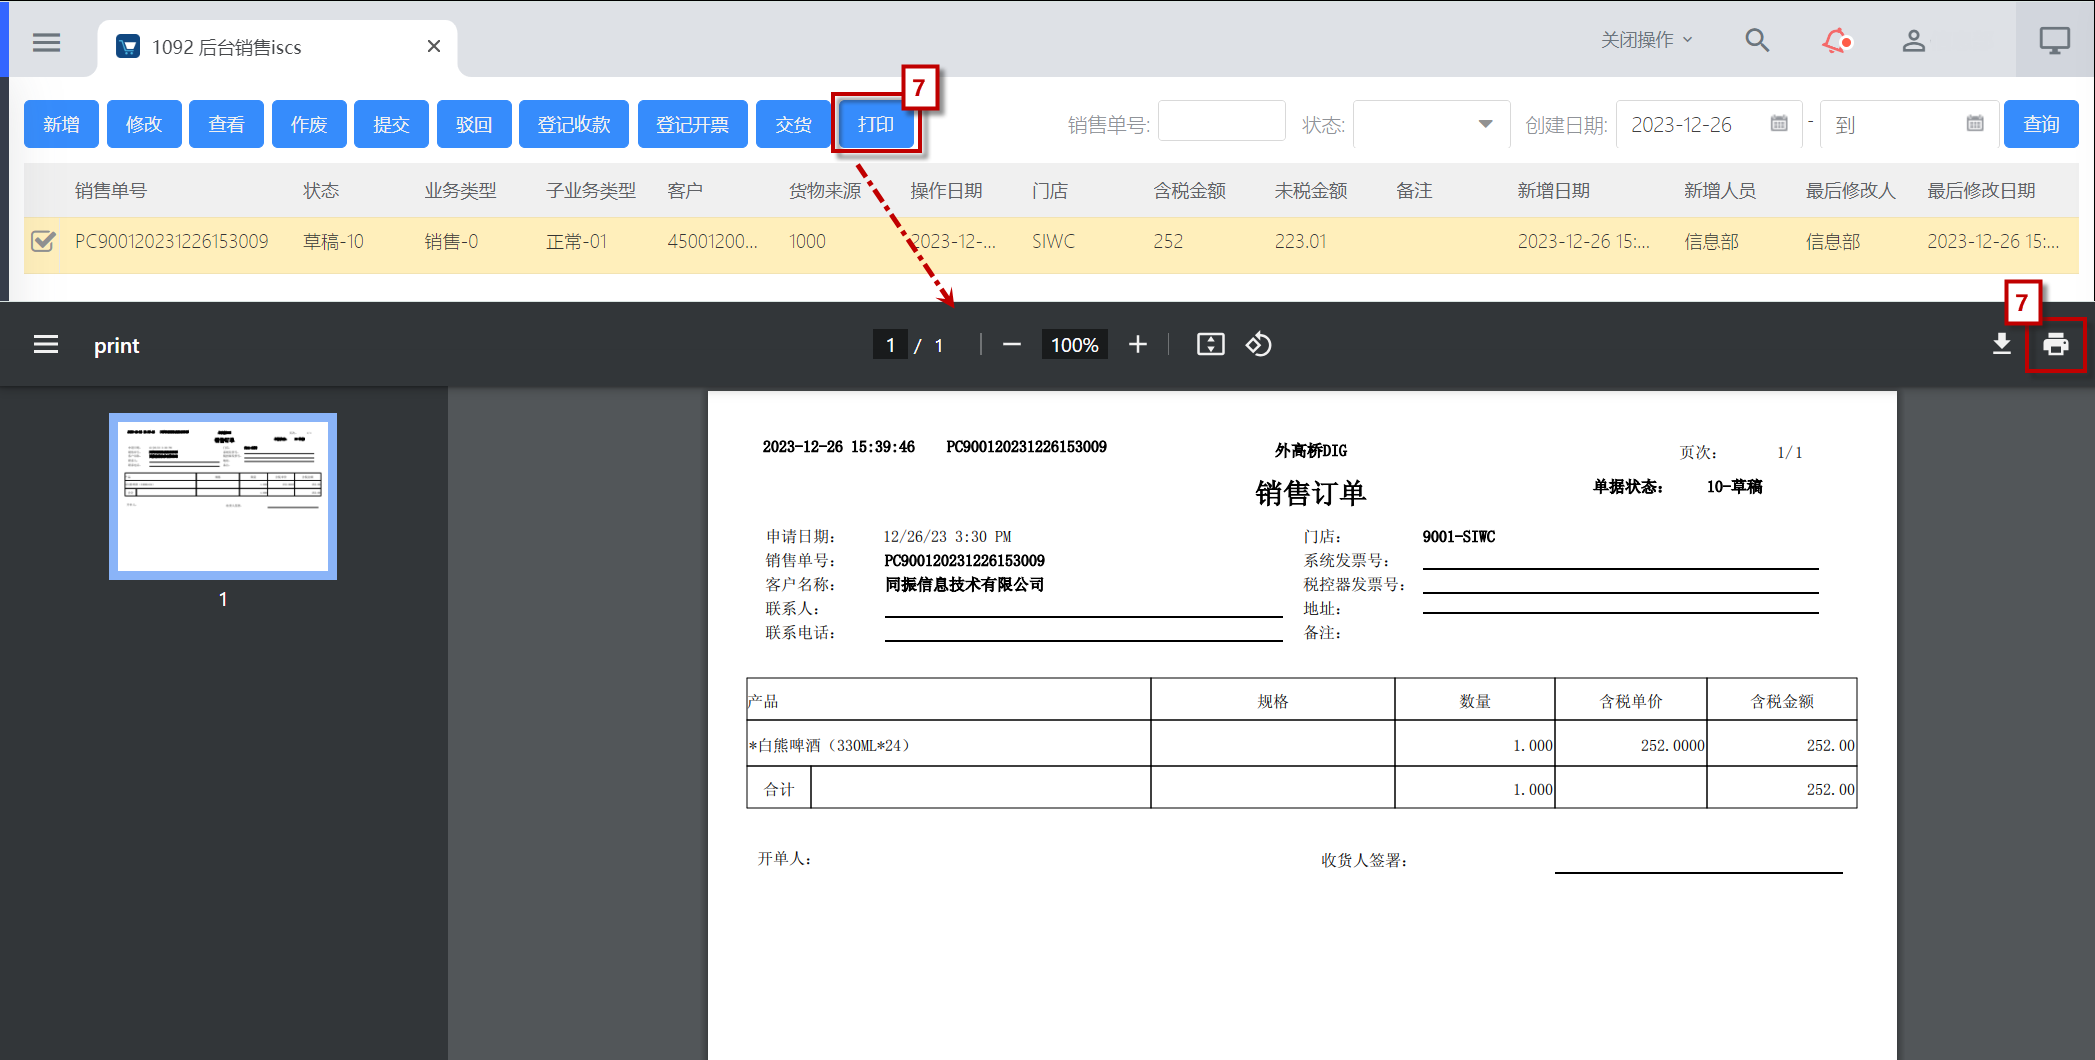
Task: Click the 创建日期 start date field
Action: point(1709,124)
